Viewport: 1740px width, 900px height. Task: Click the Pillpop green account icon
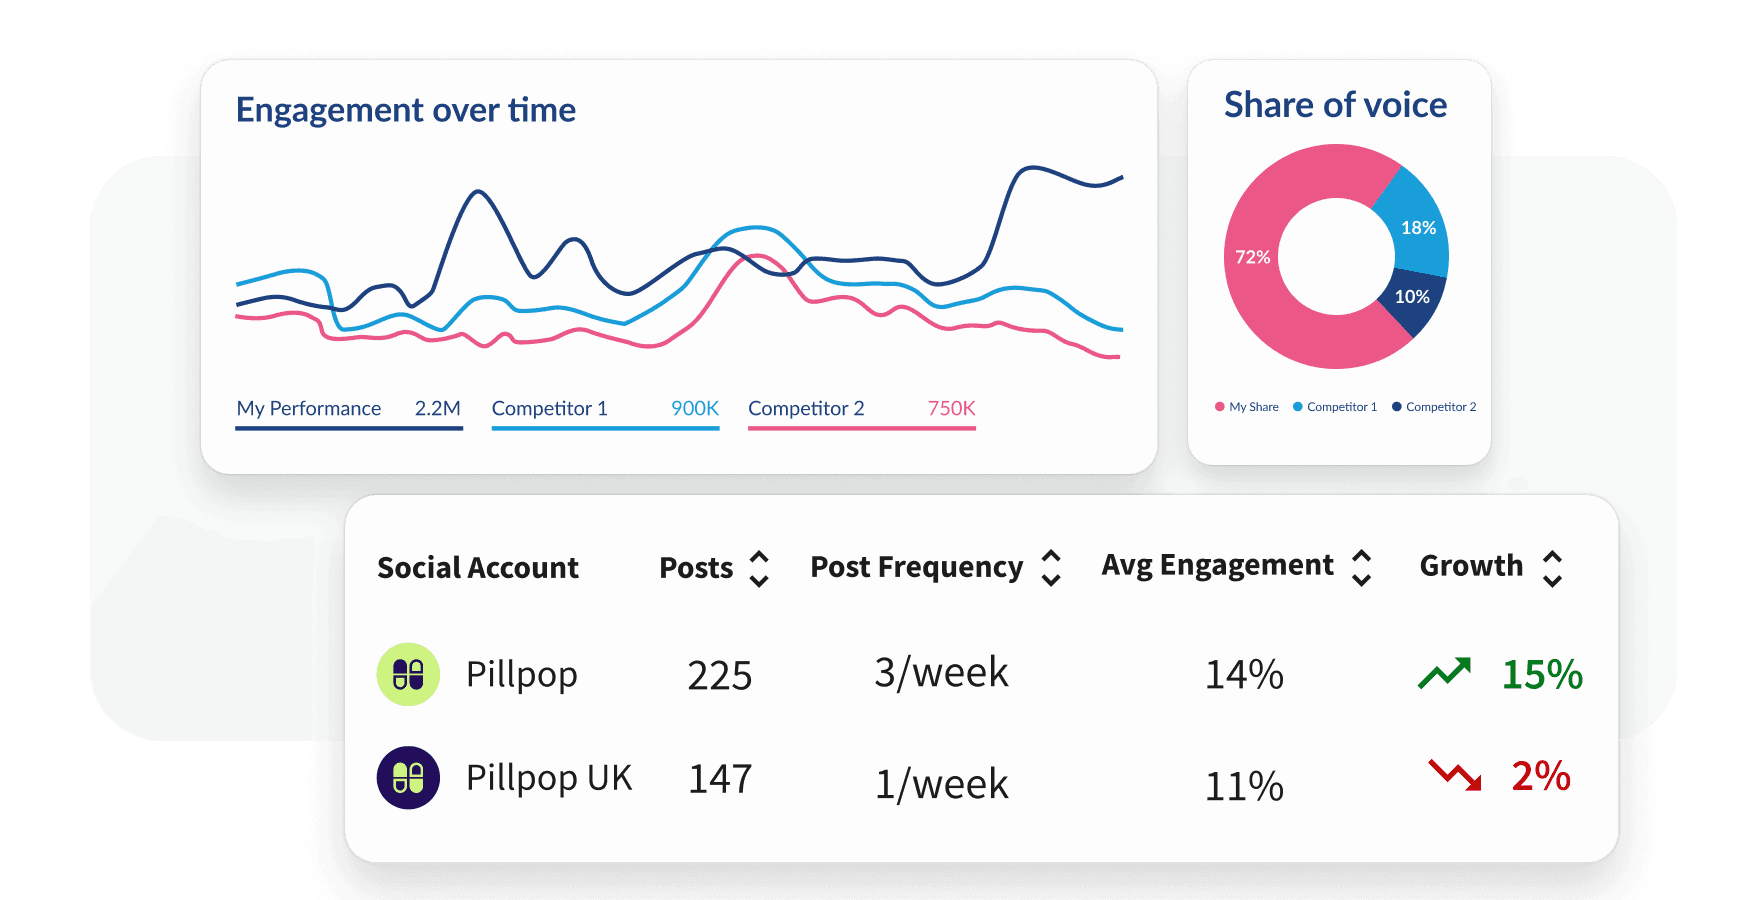(408, 674)
